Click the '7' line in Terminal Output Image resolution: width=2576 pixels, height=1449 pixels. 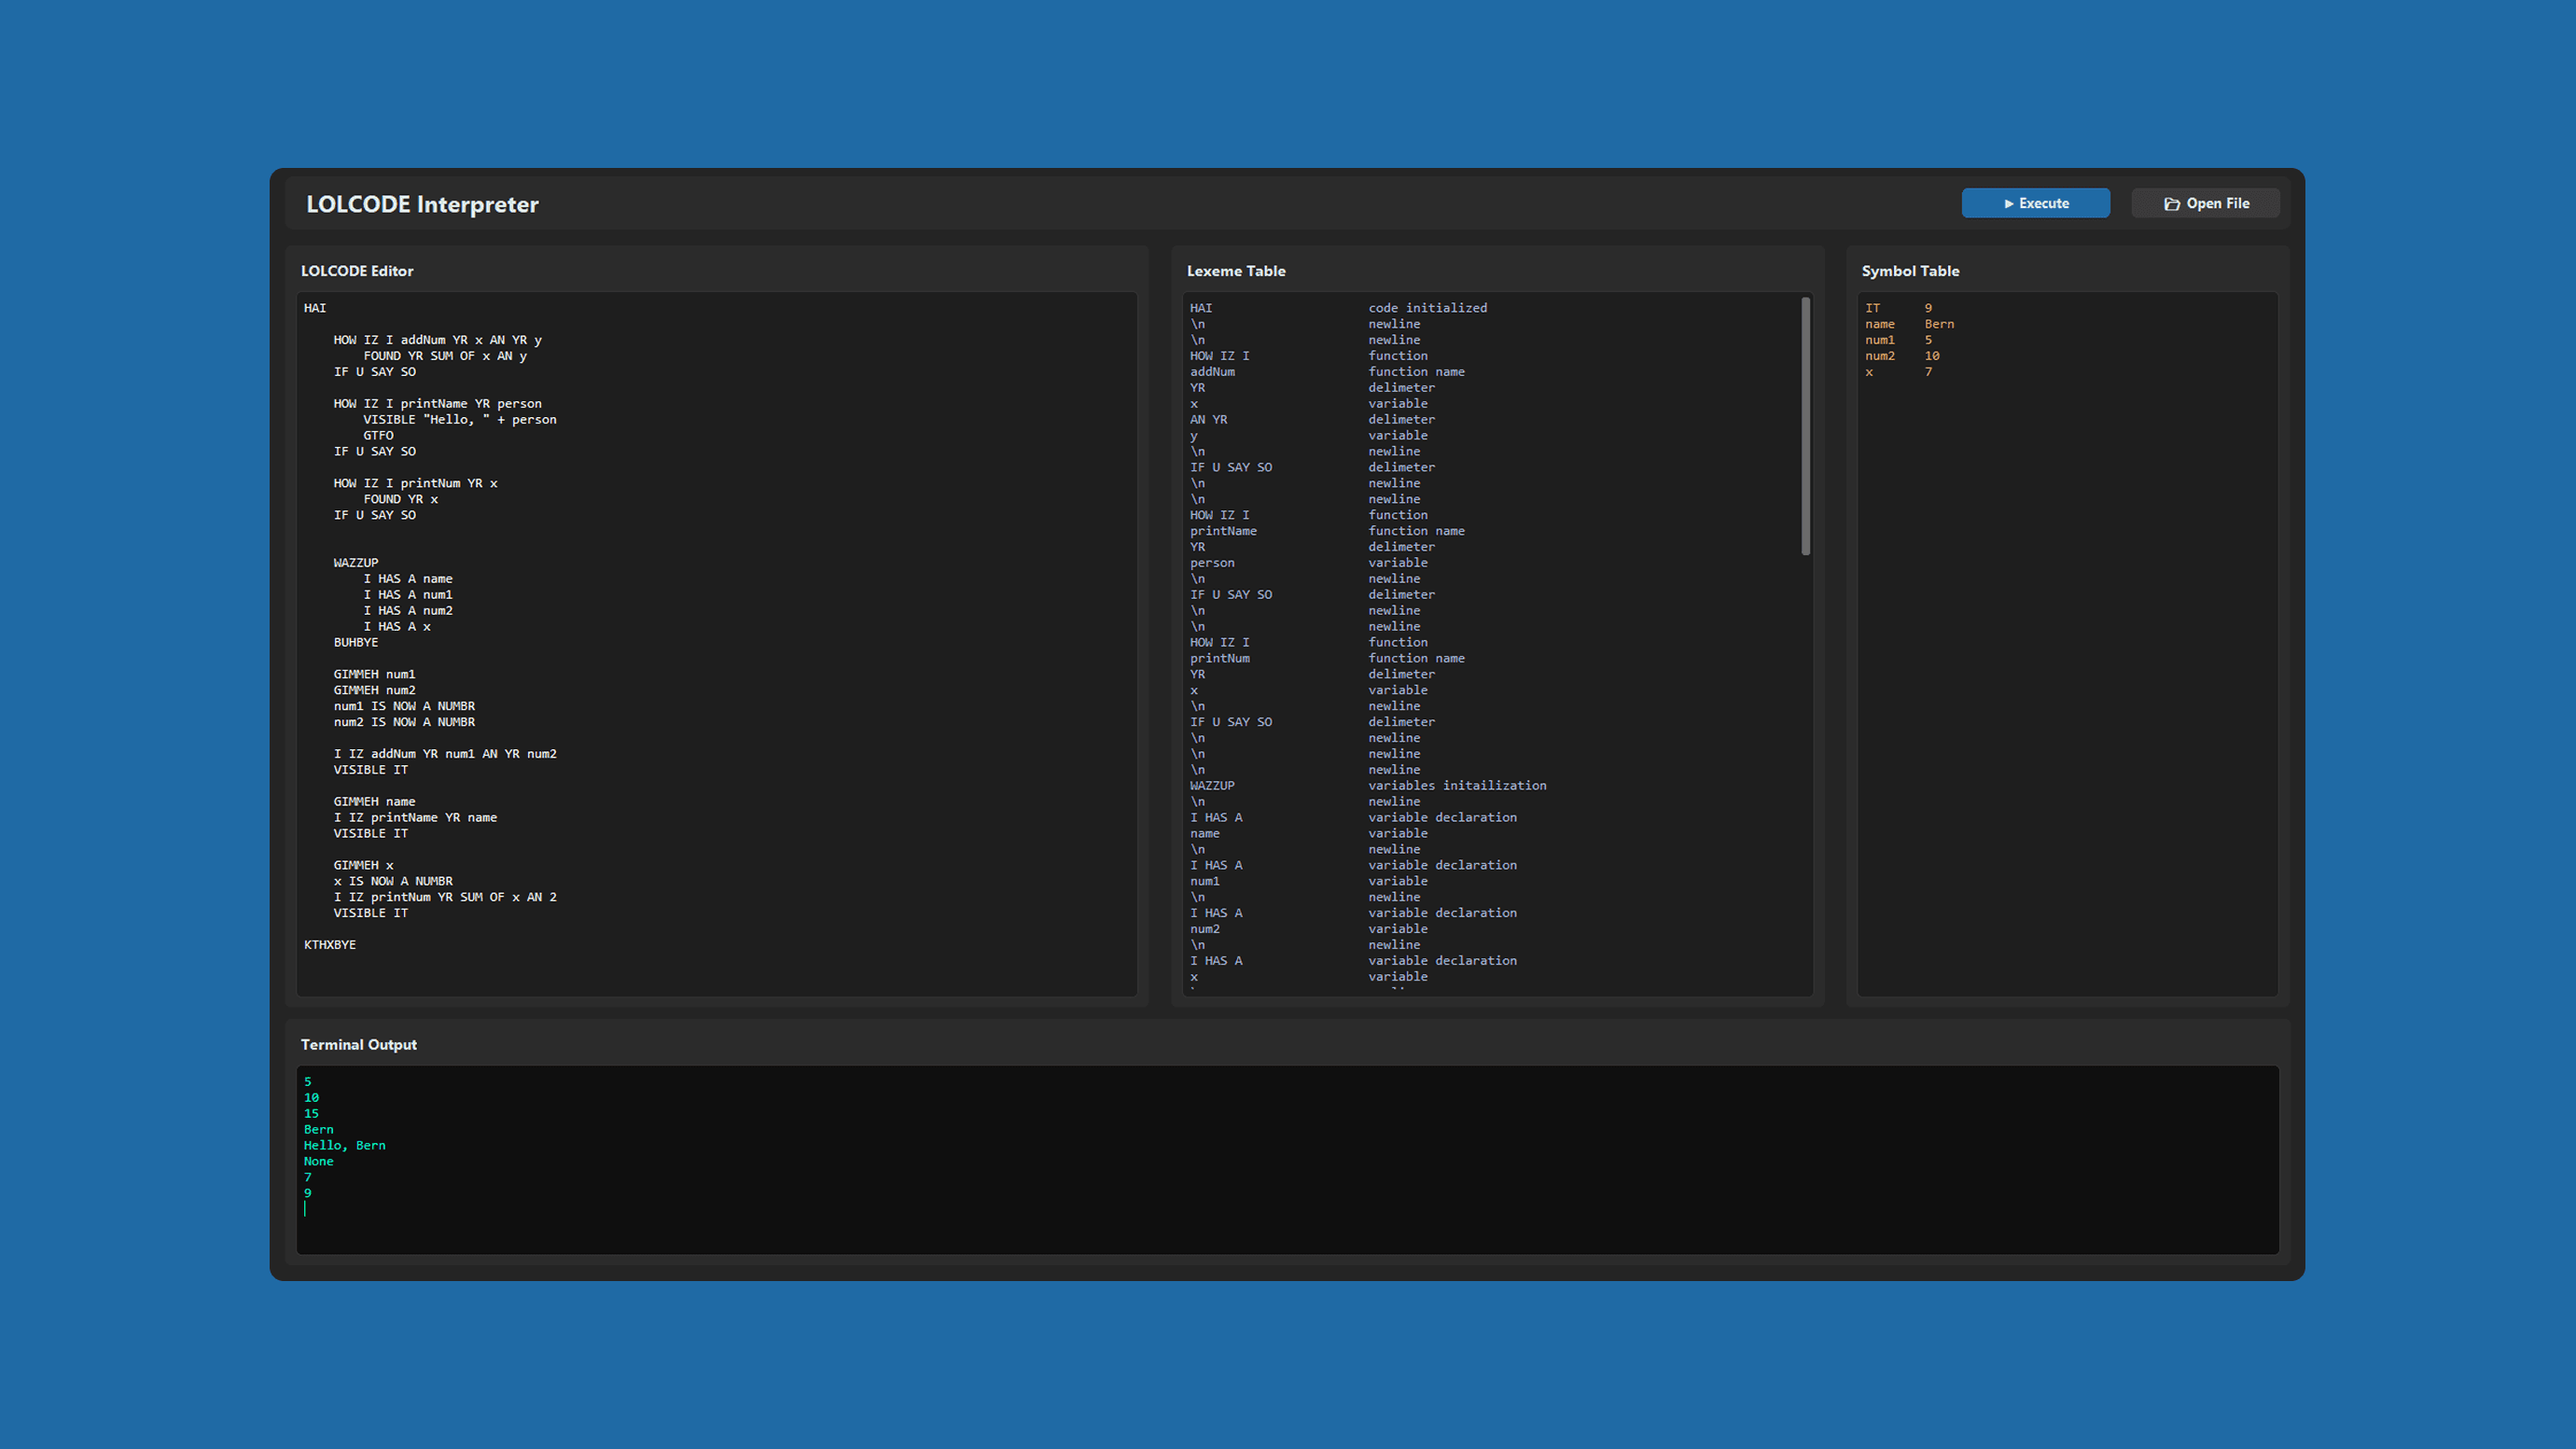point(308,1178)
